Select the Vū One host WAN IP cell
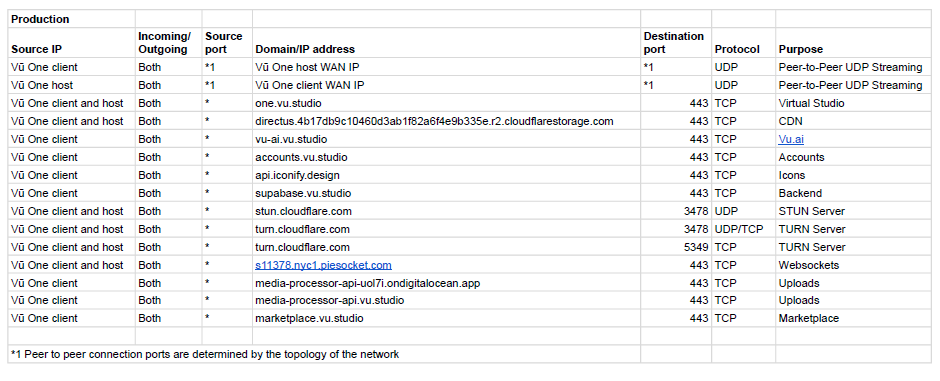The image size is (940, 381). click(x=446, y=67)
